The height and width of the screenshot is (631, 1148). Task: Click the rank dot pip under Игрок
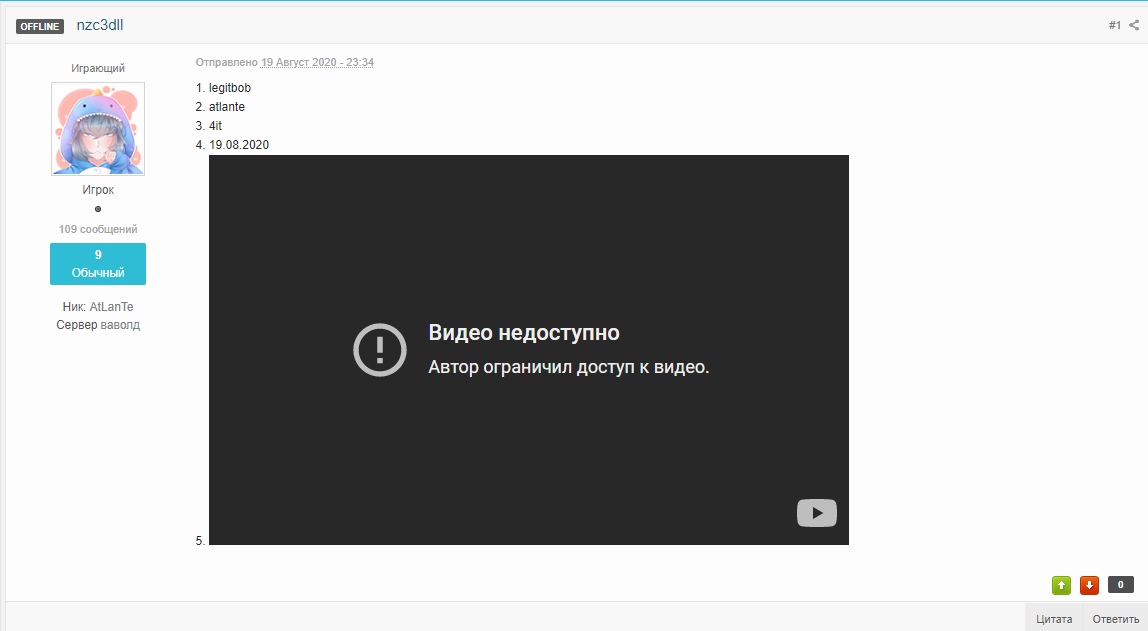tap(98, 209)
